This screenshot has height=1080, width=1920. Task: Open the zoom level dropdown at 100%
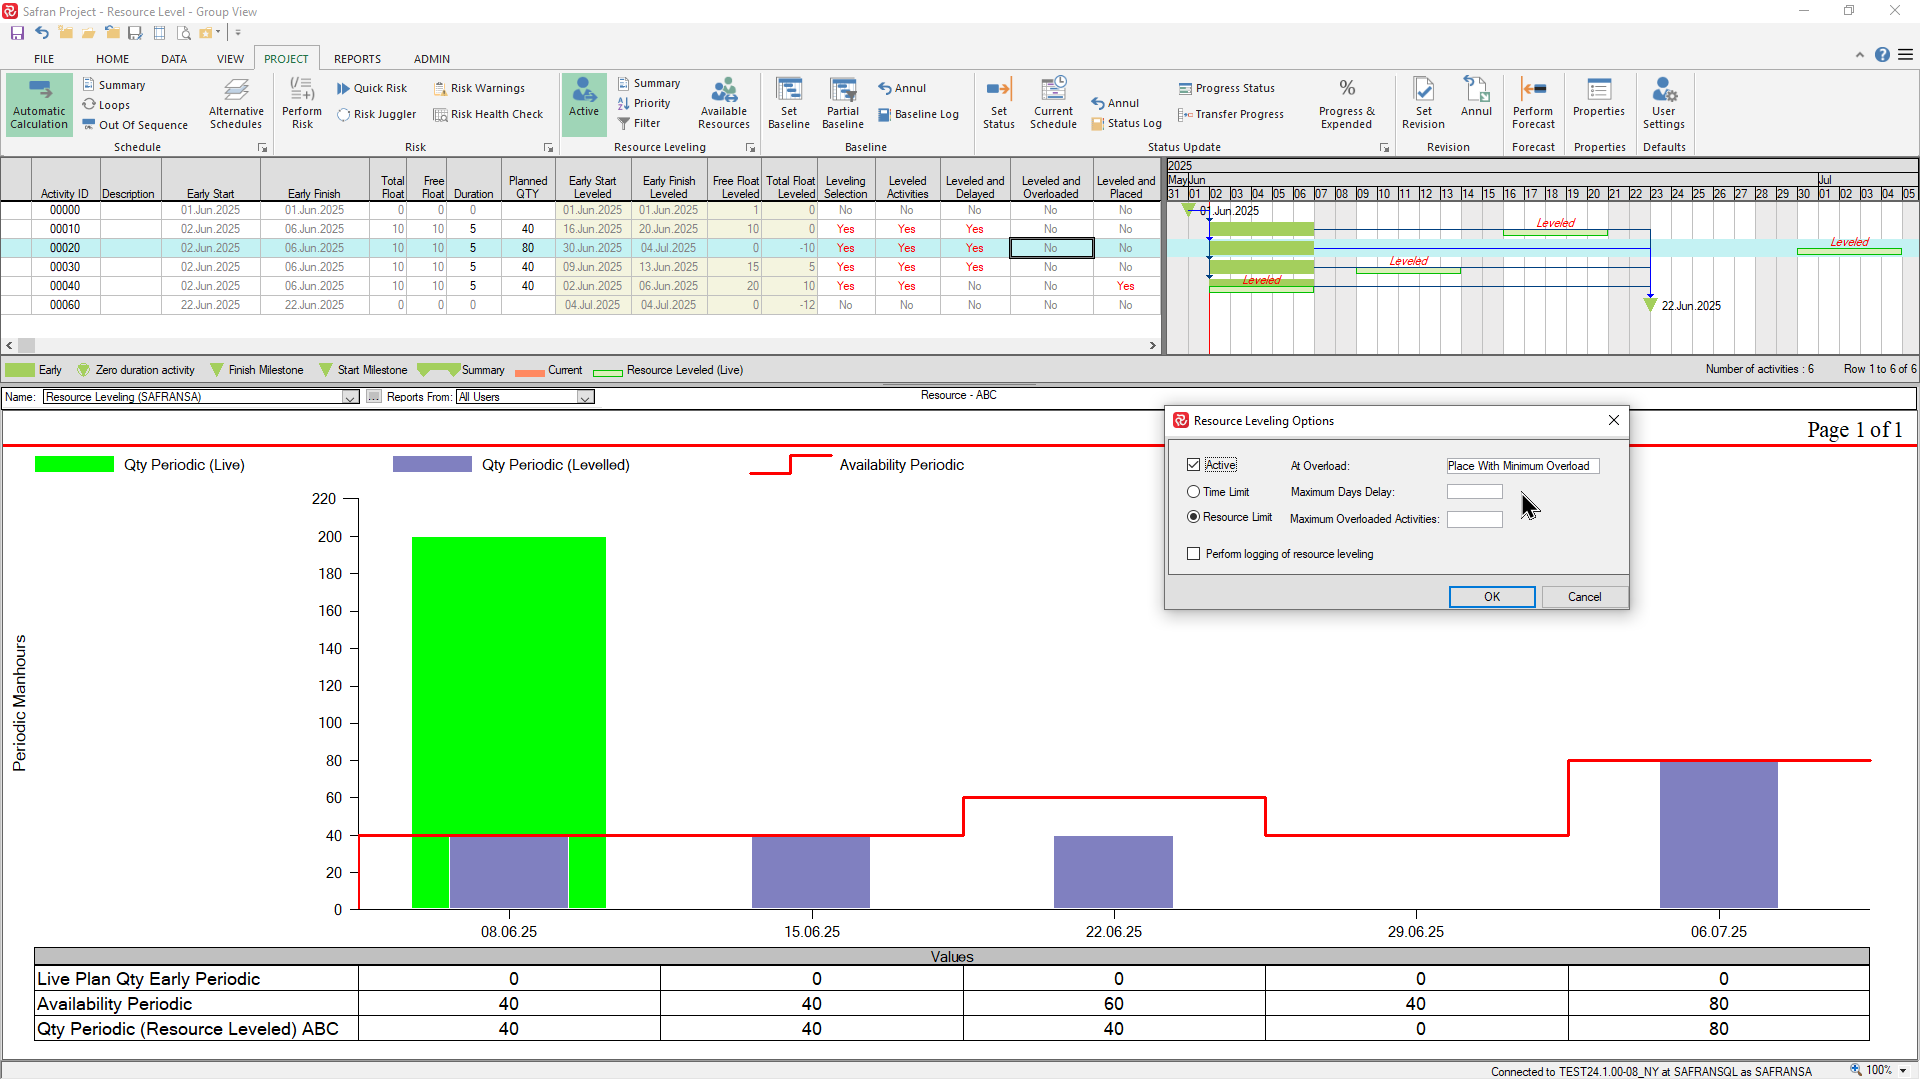1903,1071
